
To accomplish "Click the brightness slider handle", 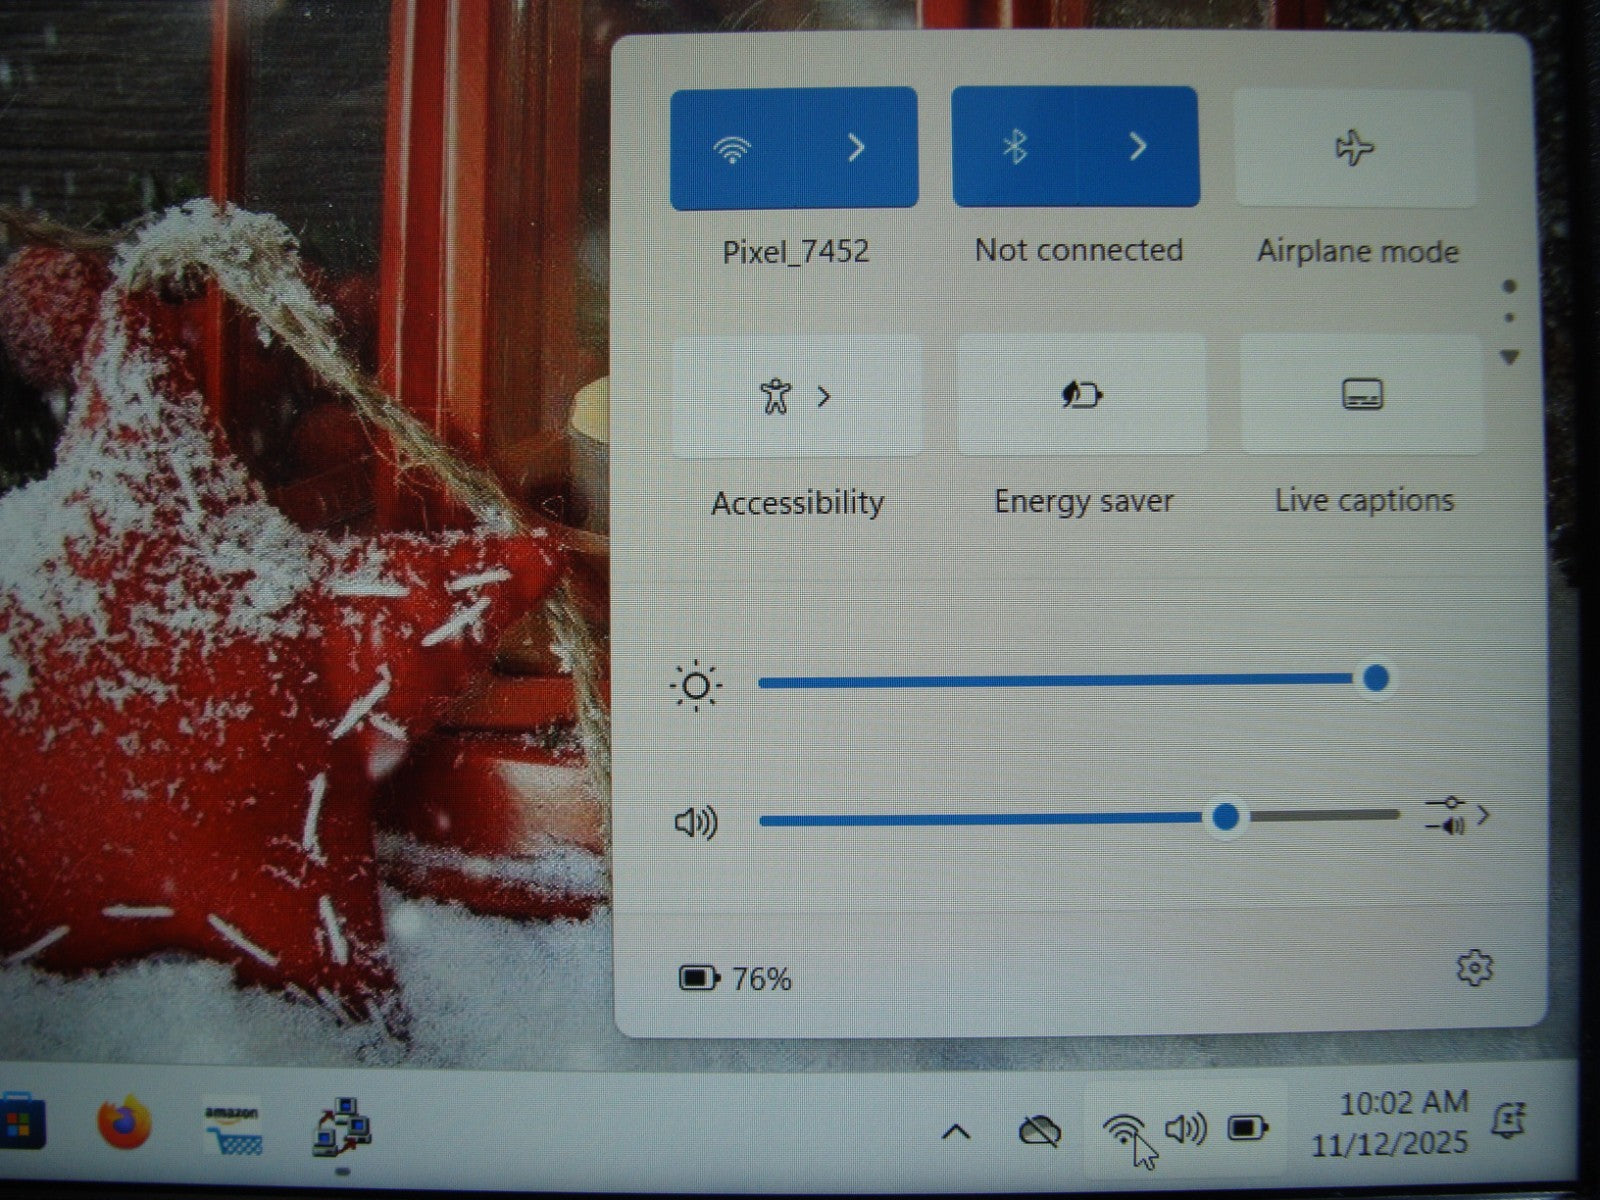I will coord(1376,678).
